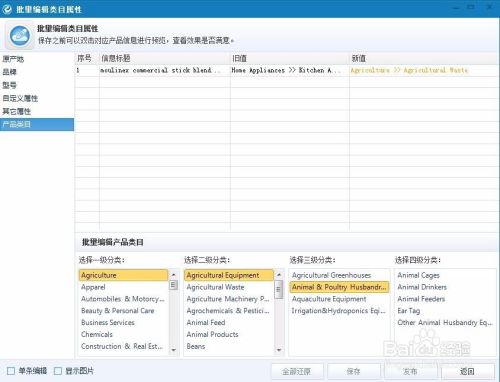Viewport: 500px width, 382px height.
Task: Click the 序号 column header
Action: 87,59
